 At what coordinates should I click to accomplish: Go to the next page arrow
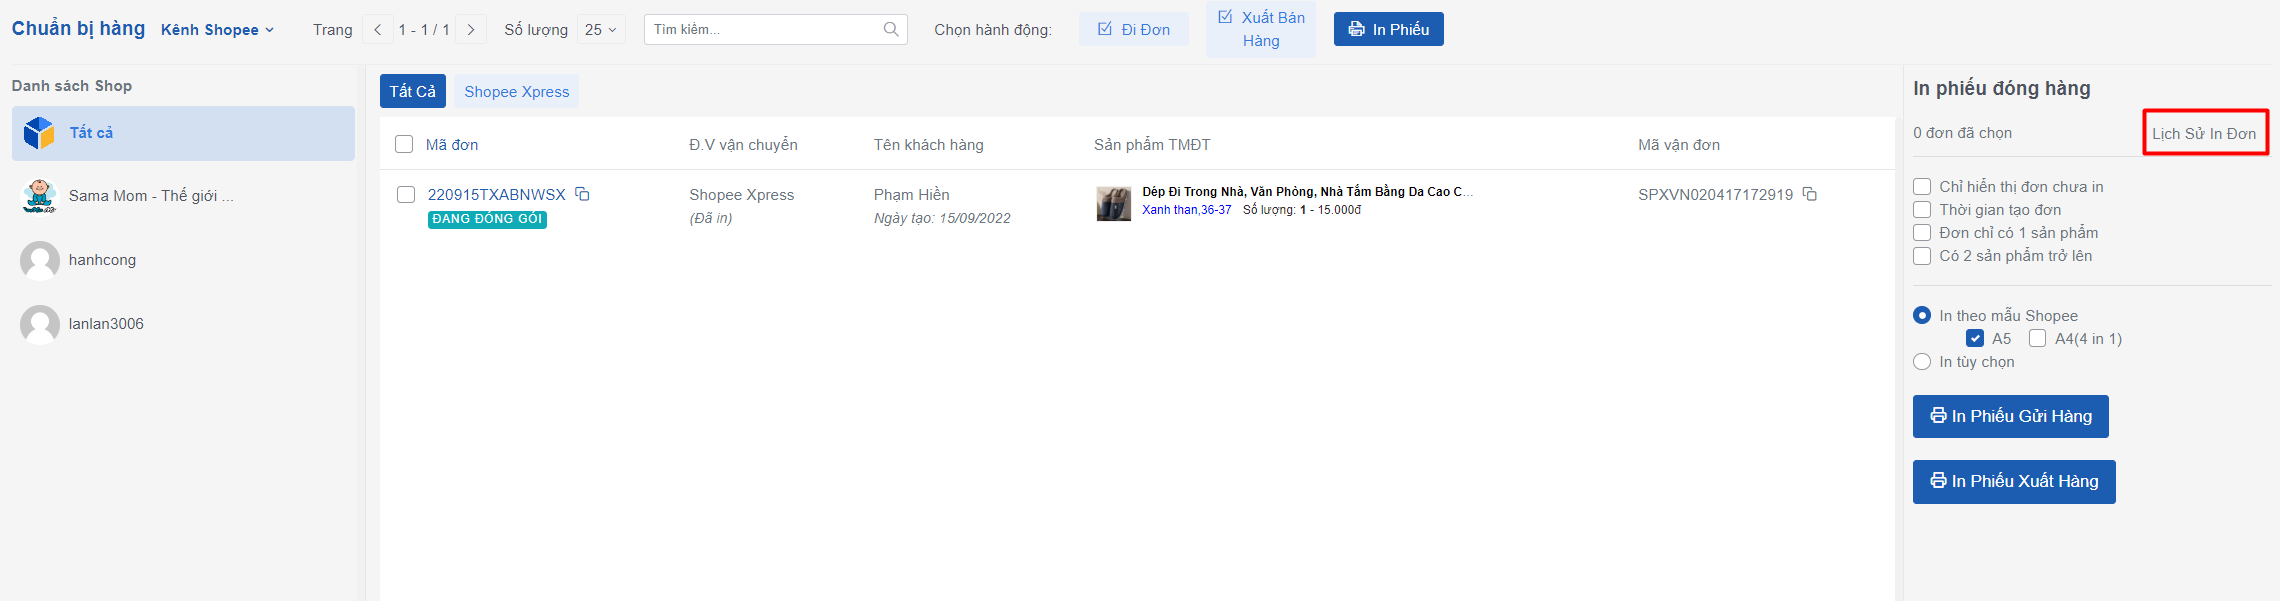471,30
